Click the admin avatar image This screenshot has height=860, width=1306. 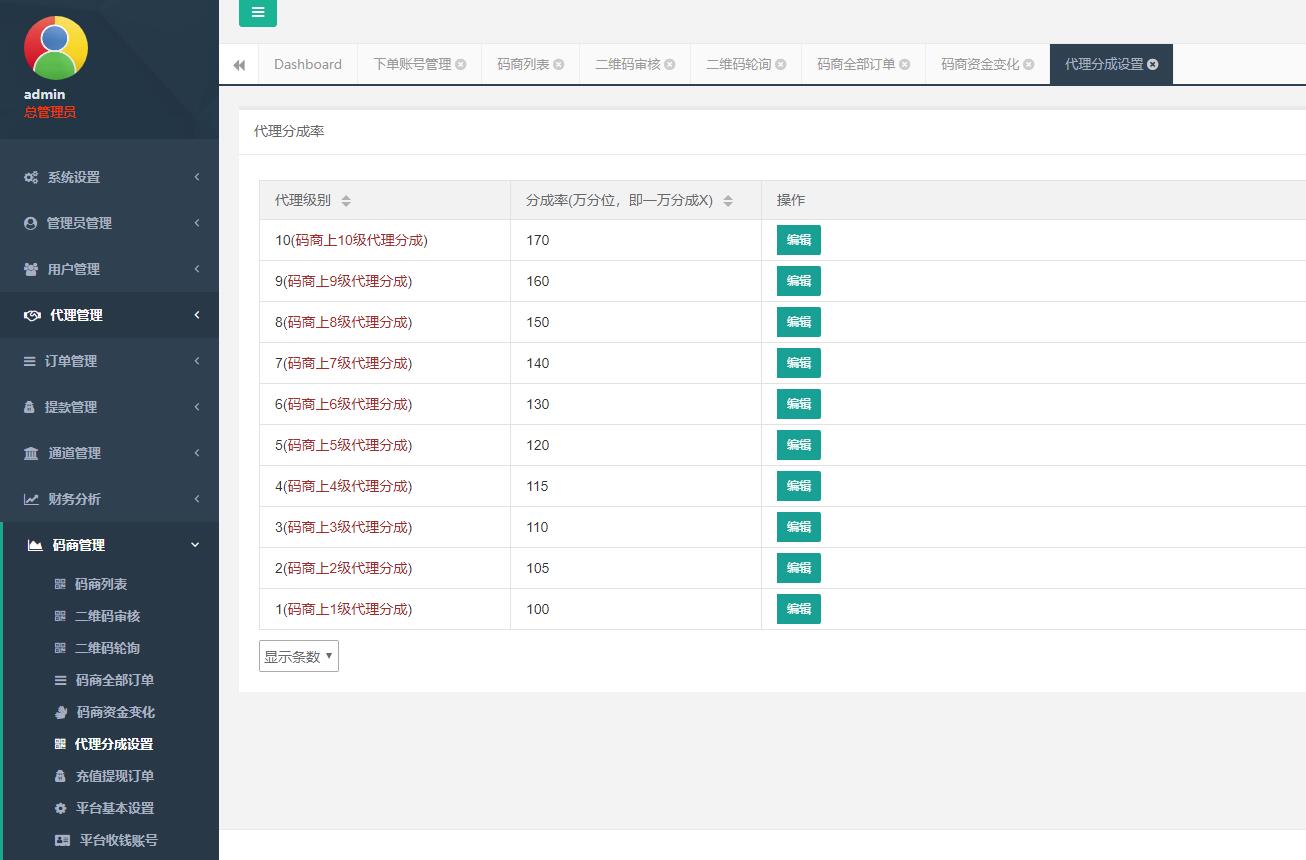click(x=56, y=48)
